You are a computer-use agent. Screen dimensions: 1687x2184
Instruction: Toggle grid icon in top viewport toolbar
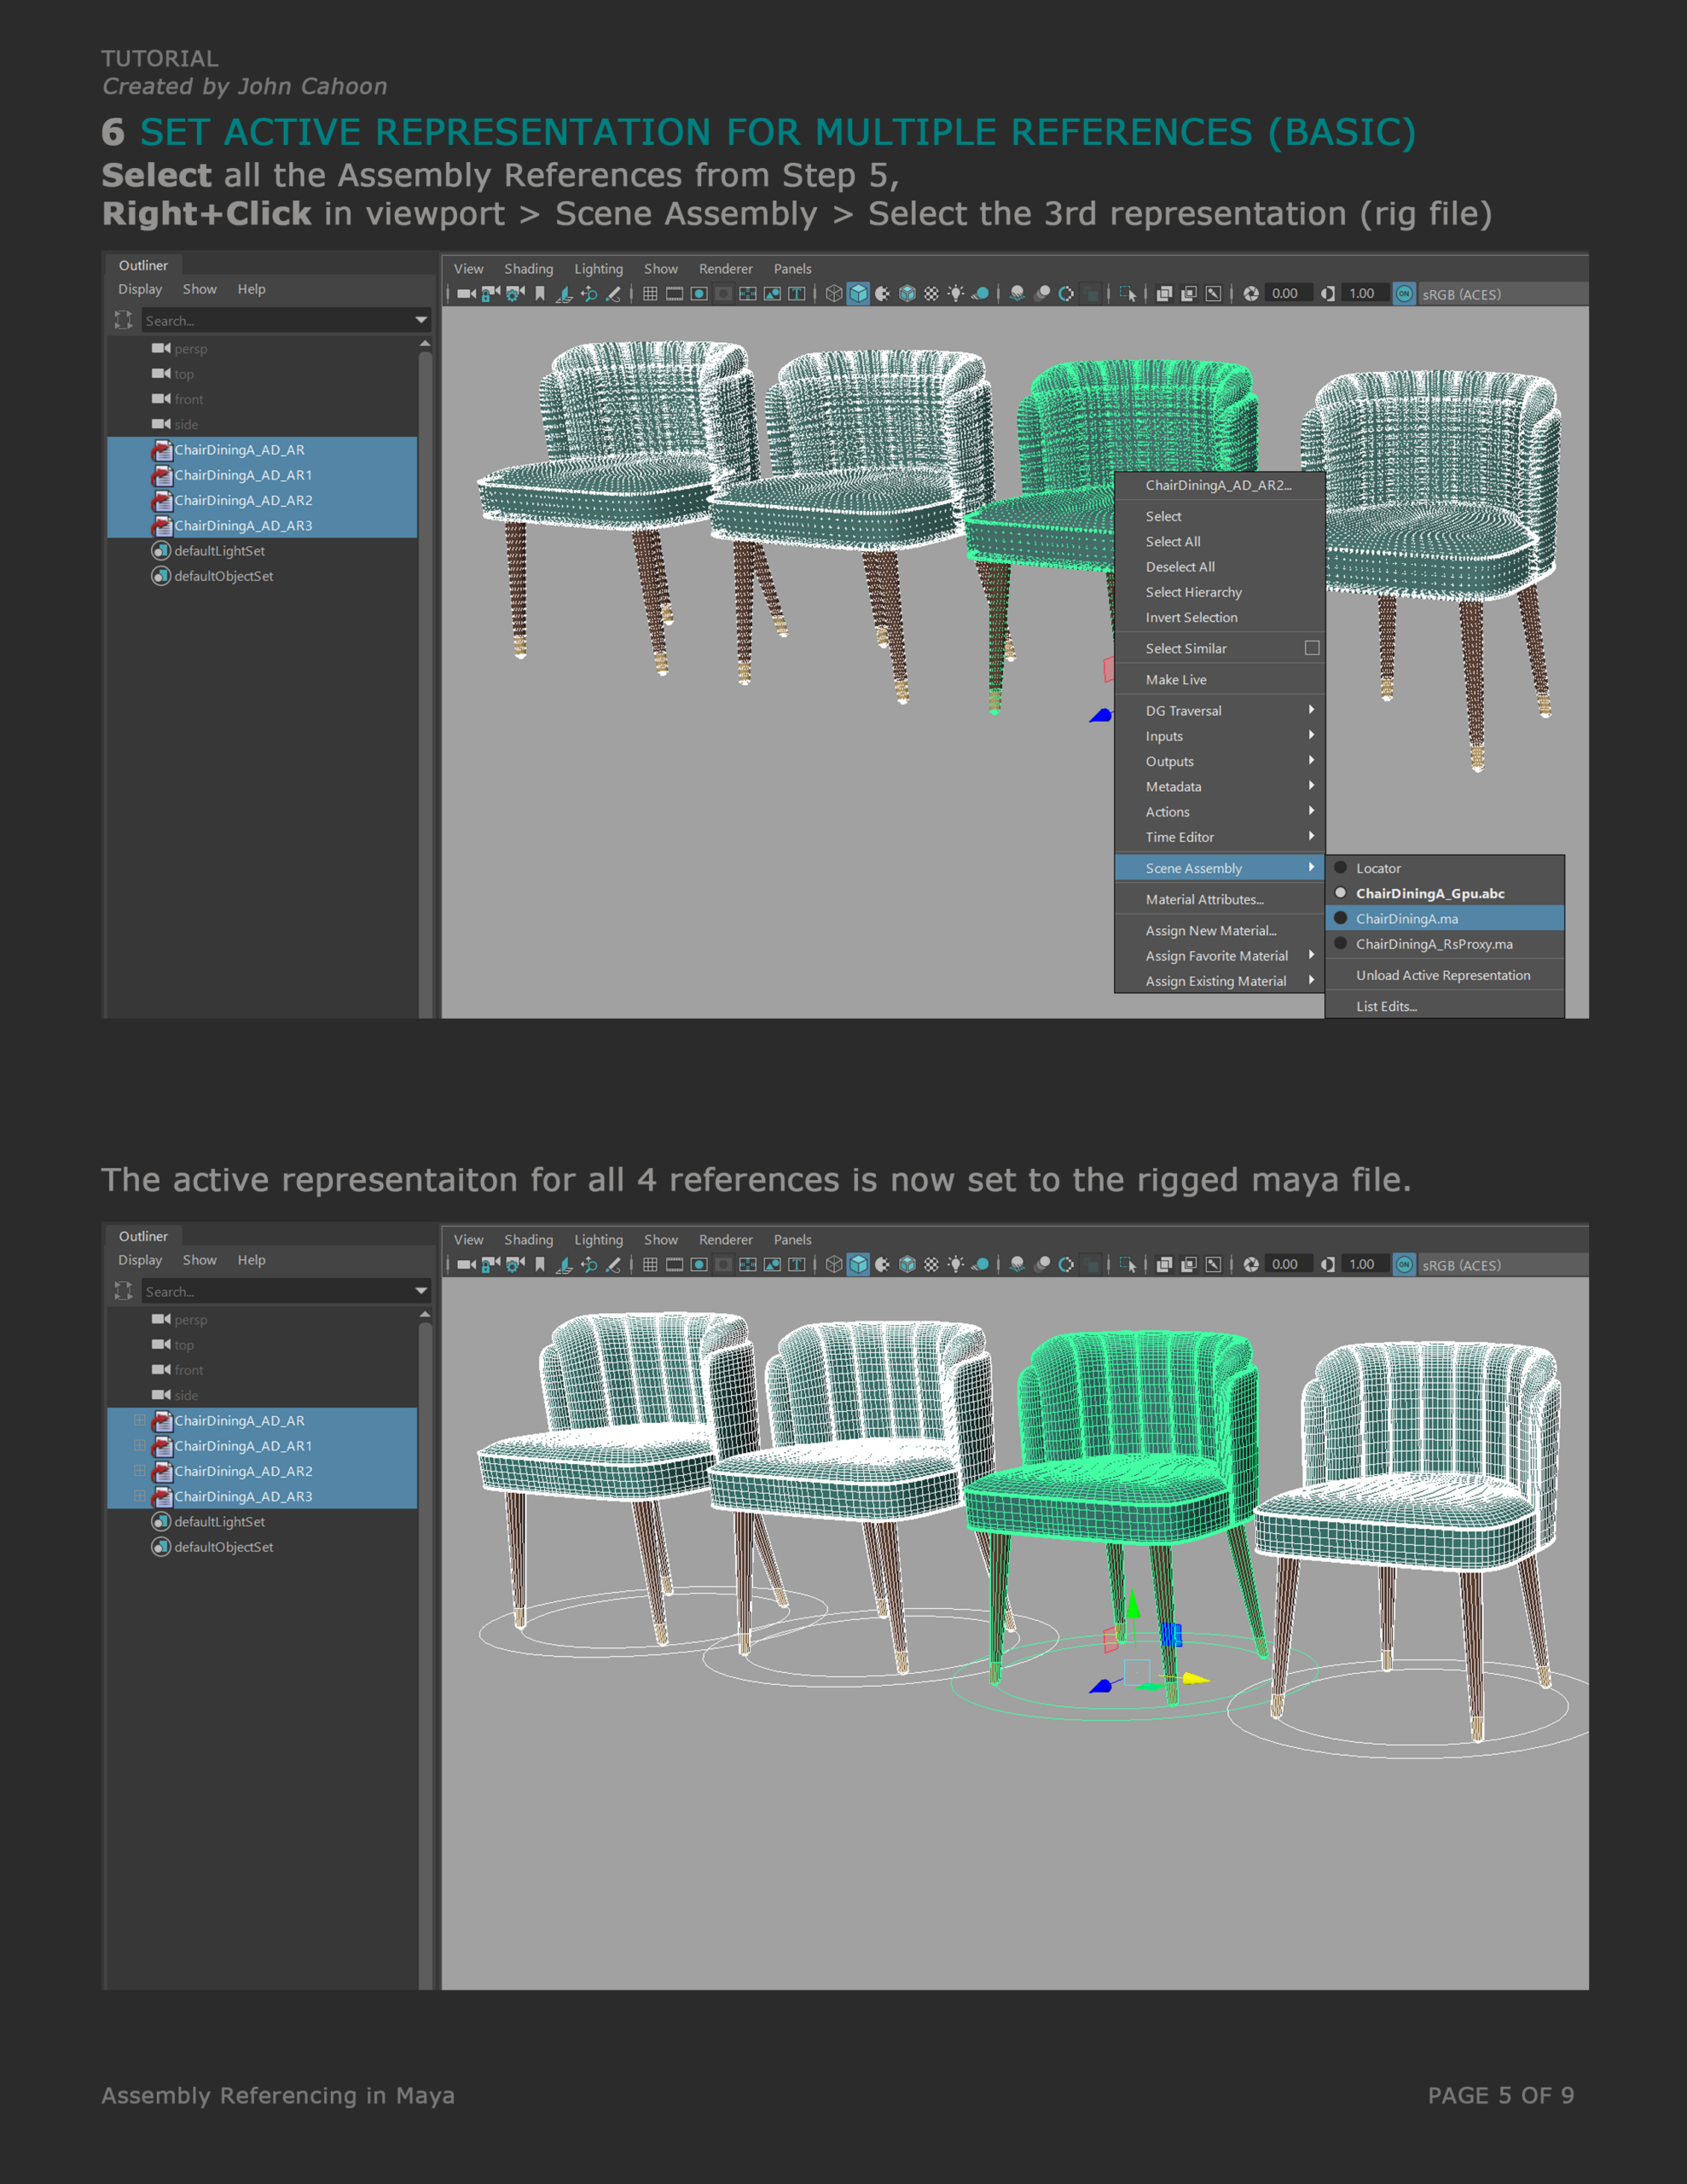click(650, 294)
